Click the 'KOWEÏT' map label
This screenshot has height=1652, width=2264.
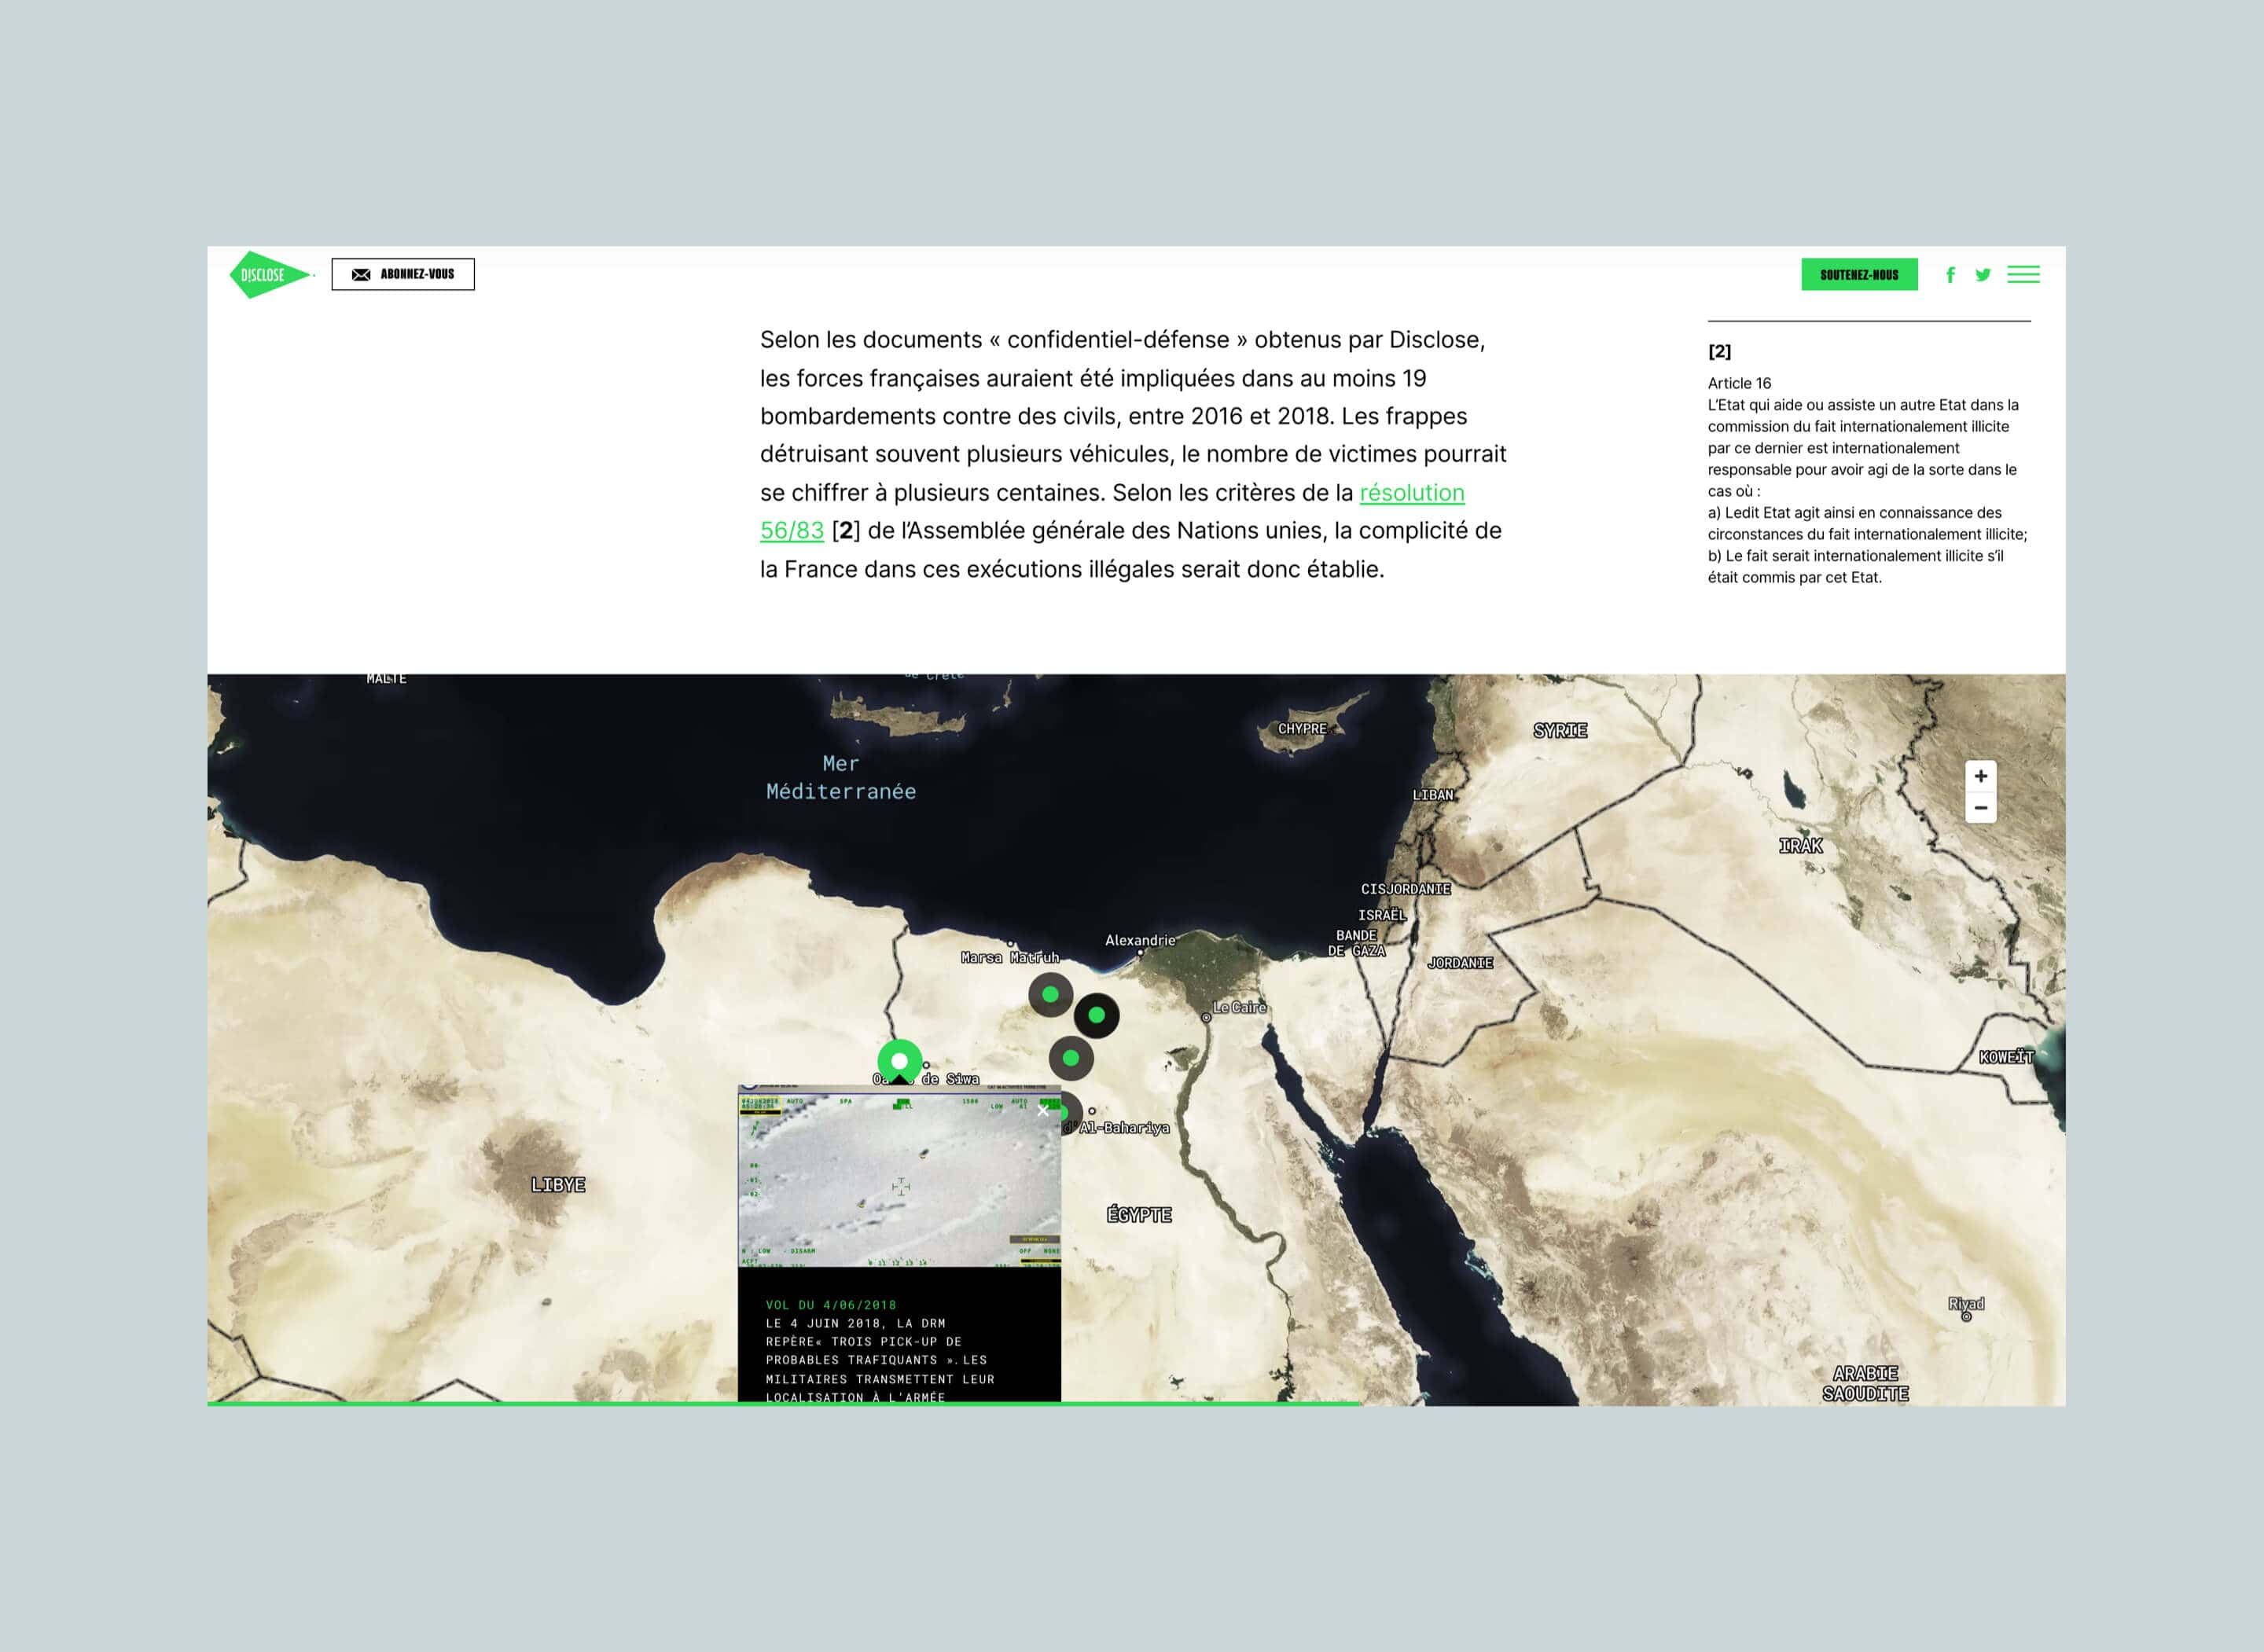click(2006, 1057)
